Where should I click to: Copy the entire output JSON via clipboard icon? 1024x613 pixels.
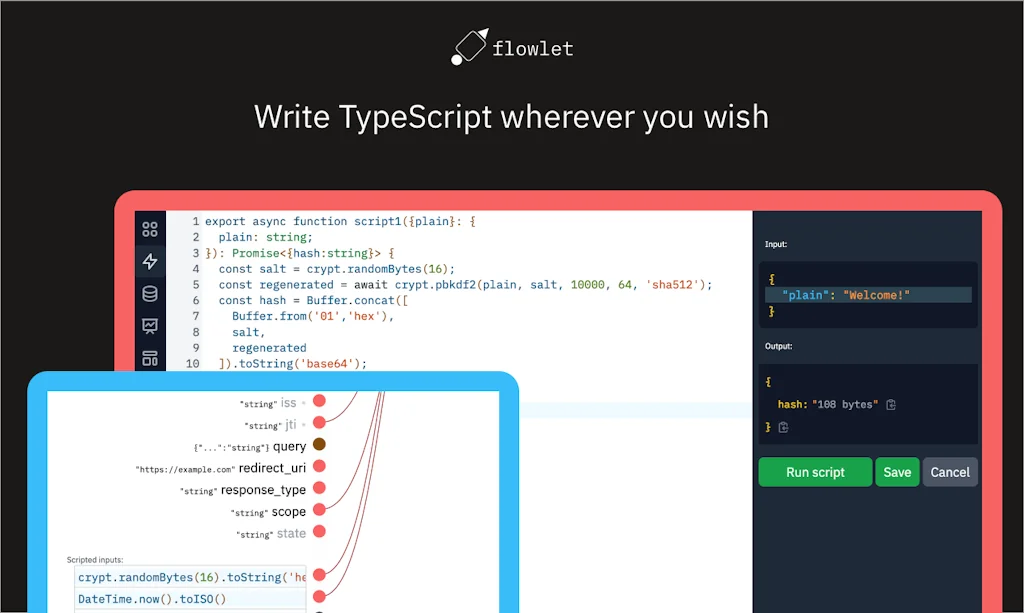point(783,426)
